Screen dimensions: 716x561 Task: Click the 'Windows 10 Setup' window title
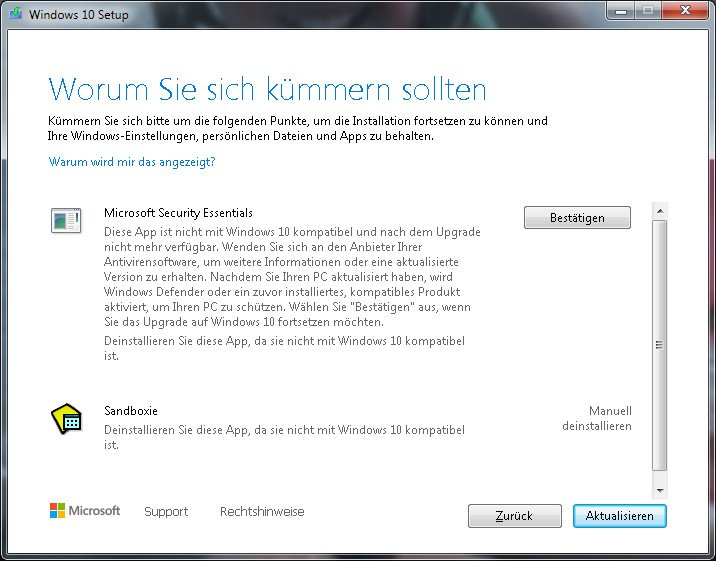click(79, 14)
